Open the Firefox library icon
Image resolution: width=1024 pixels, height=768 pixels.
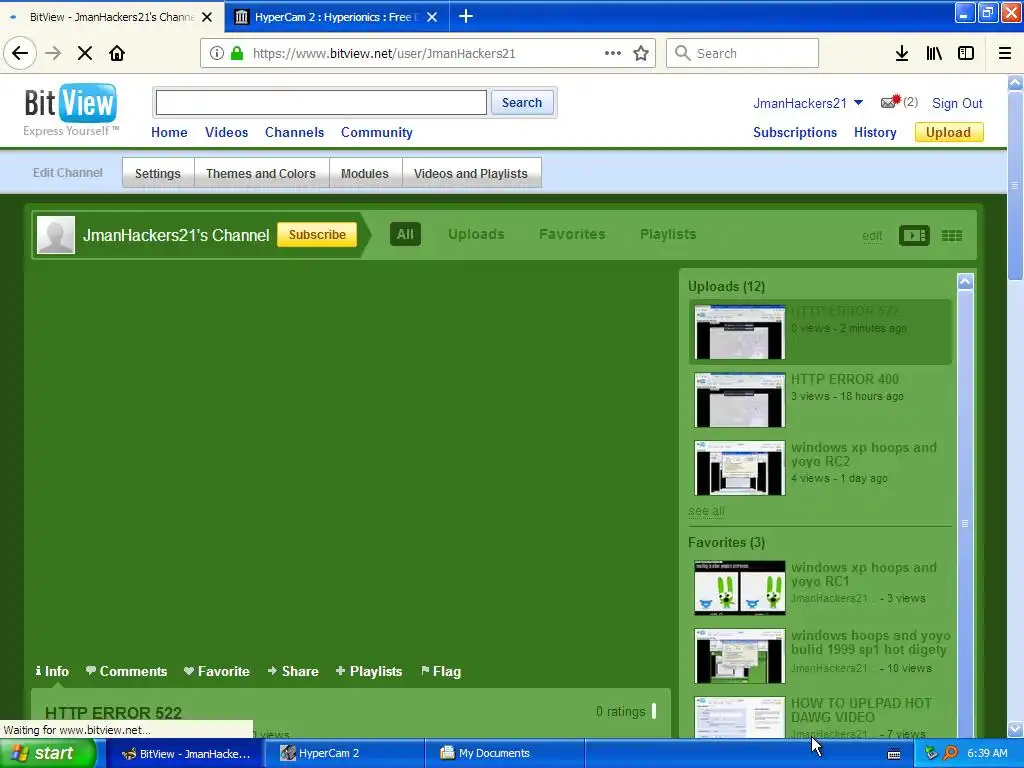click(934, 53)
